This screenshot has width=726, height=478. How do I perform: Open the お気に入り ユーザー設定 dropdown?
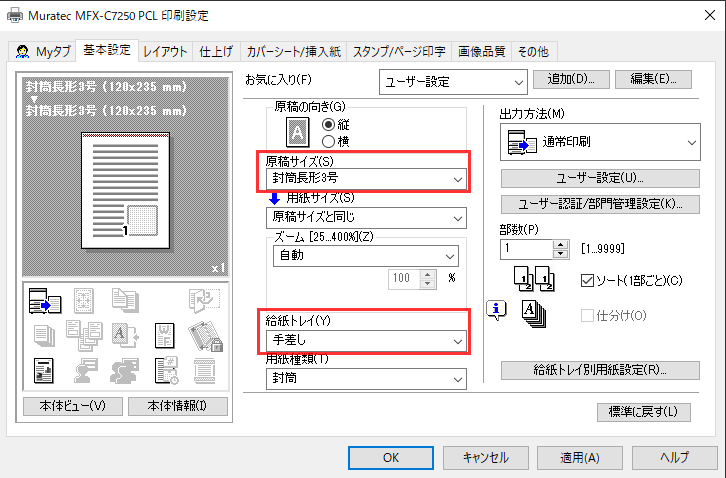coord(453,82)
